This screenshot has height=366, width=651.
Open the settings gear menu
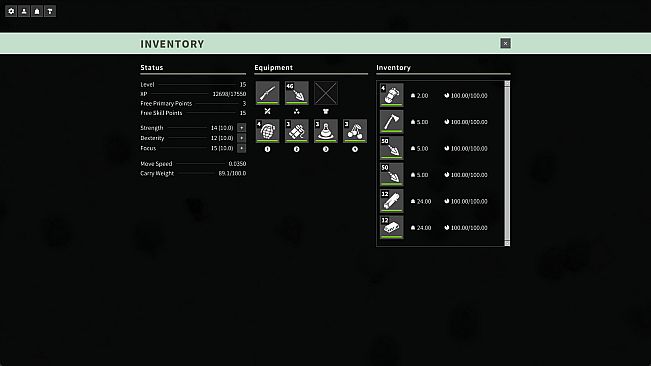point(11,11)
